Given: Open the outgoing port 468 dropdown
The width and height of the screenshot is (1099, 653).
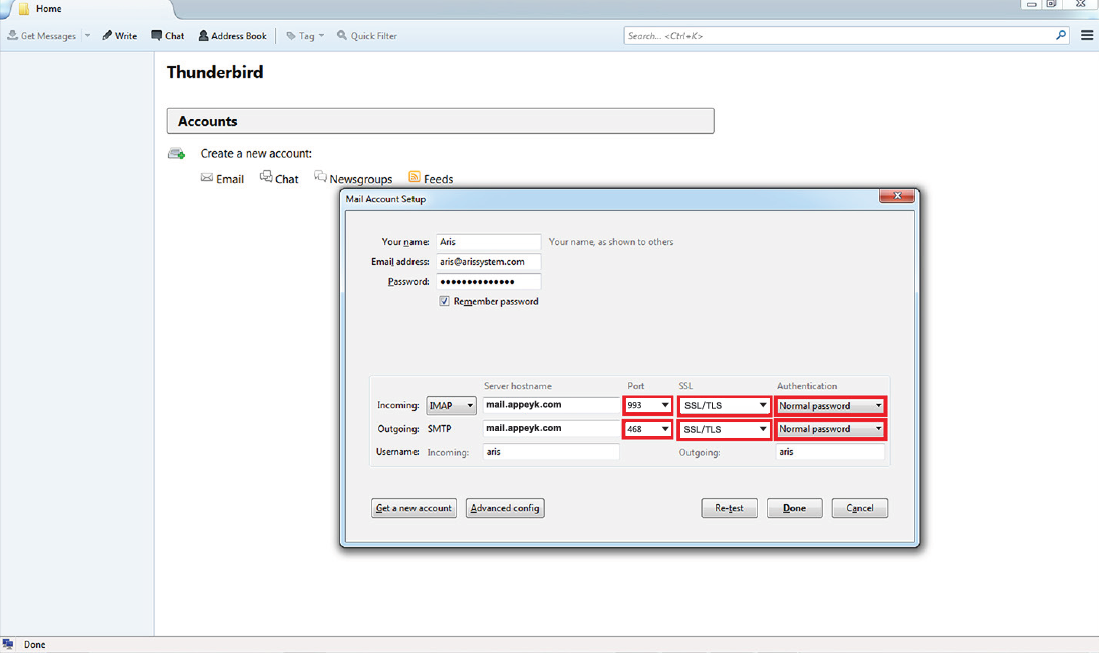Looking at the screenshot, I should [x=648, y=429].
